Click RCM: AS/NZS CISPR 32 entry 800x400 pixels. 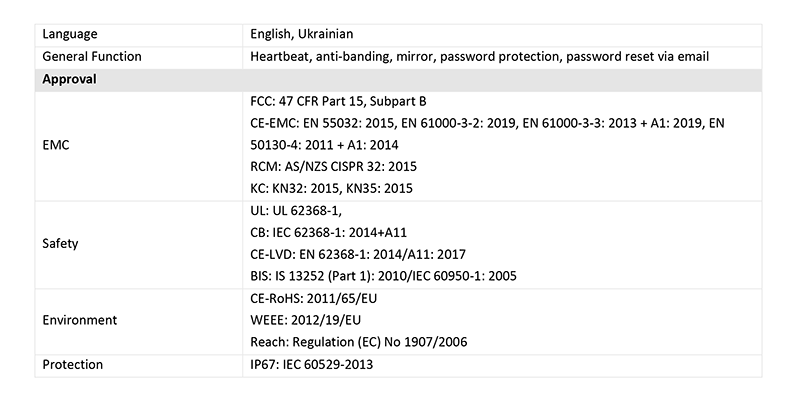333,167
